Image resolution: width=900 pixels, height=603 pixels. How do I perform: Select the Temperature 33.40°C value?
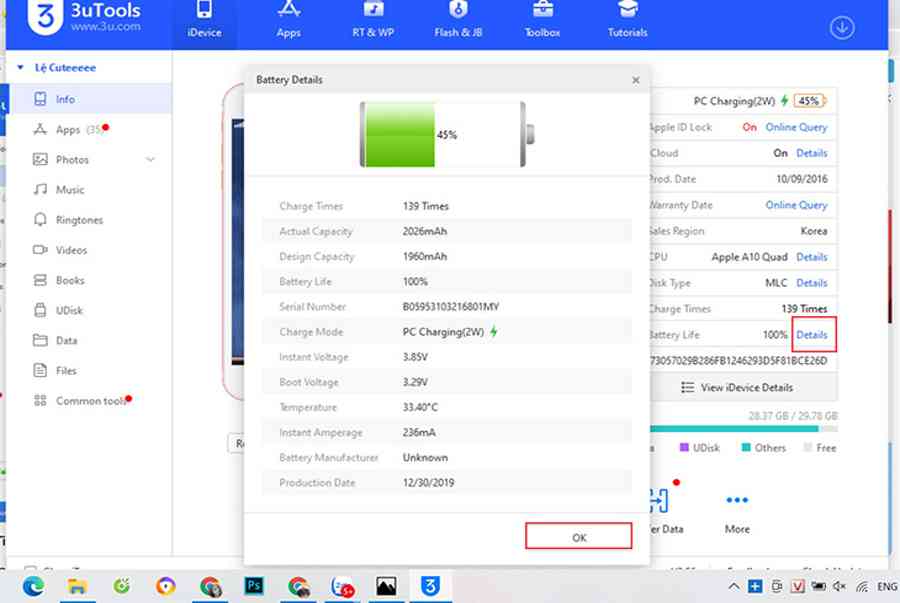point(420,407)
